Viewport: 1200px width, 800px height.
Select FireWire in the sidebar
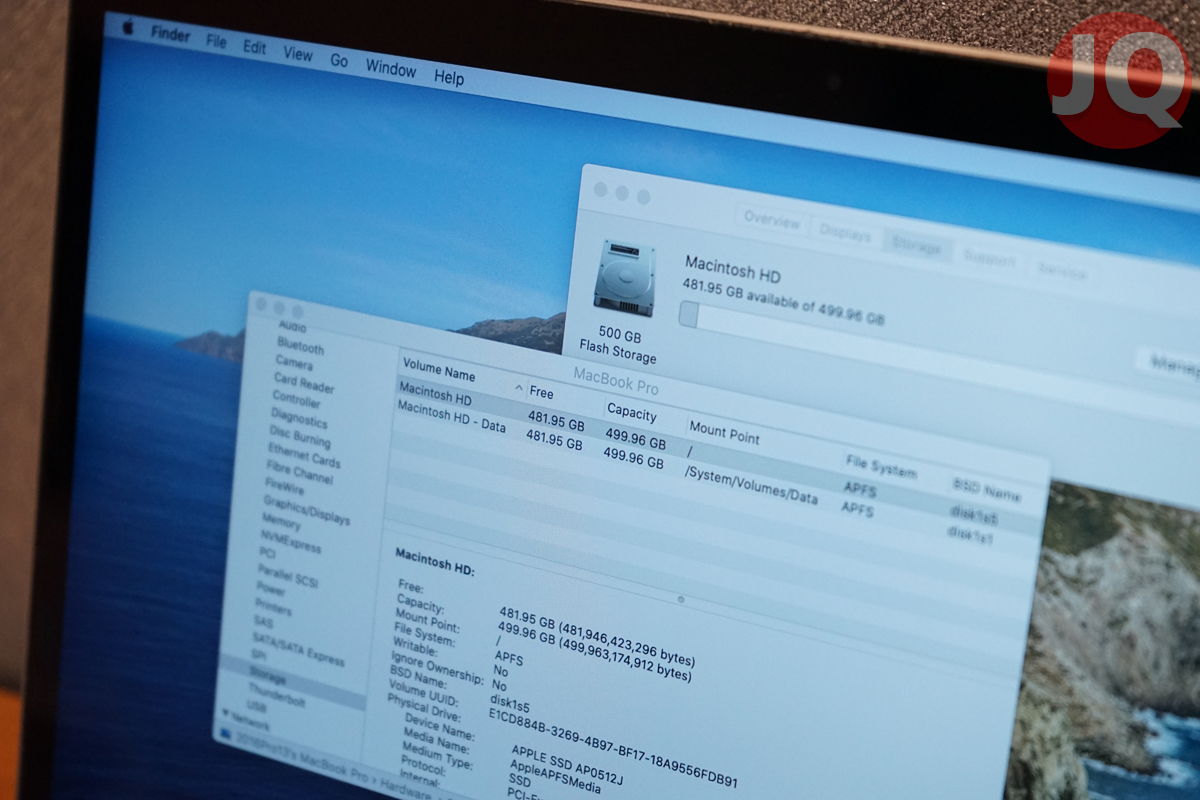tap(284, 488)
